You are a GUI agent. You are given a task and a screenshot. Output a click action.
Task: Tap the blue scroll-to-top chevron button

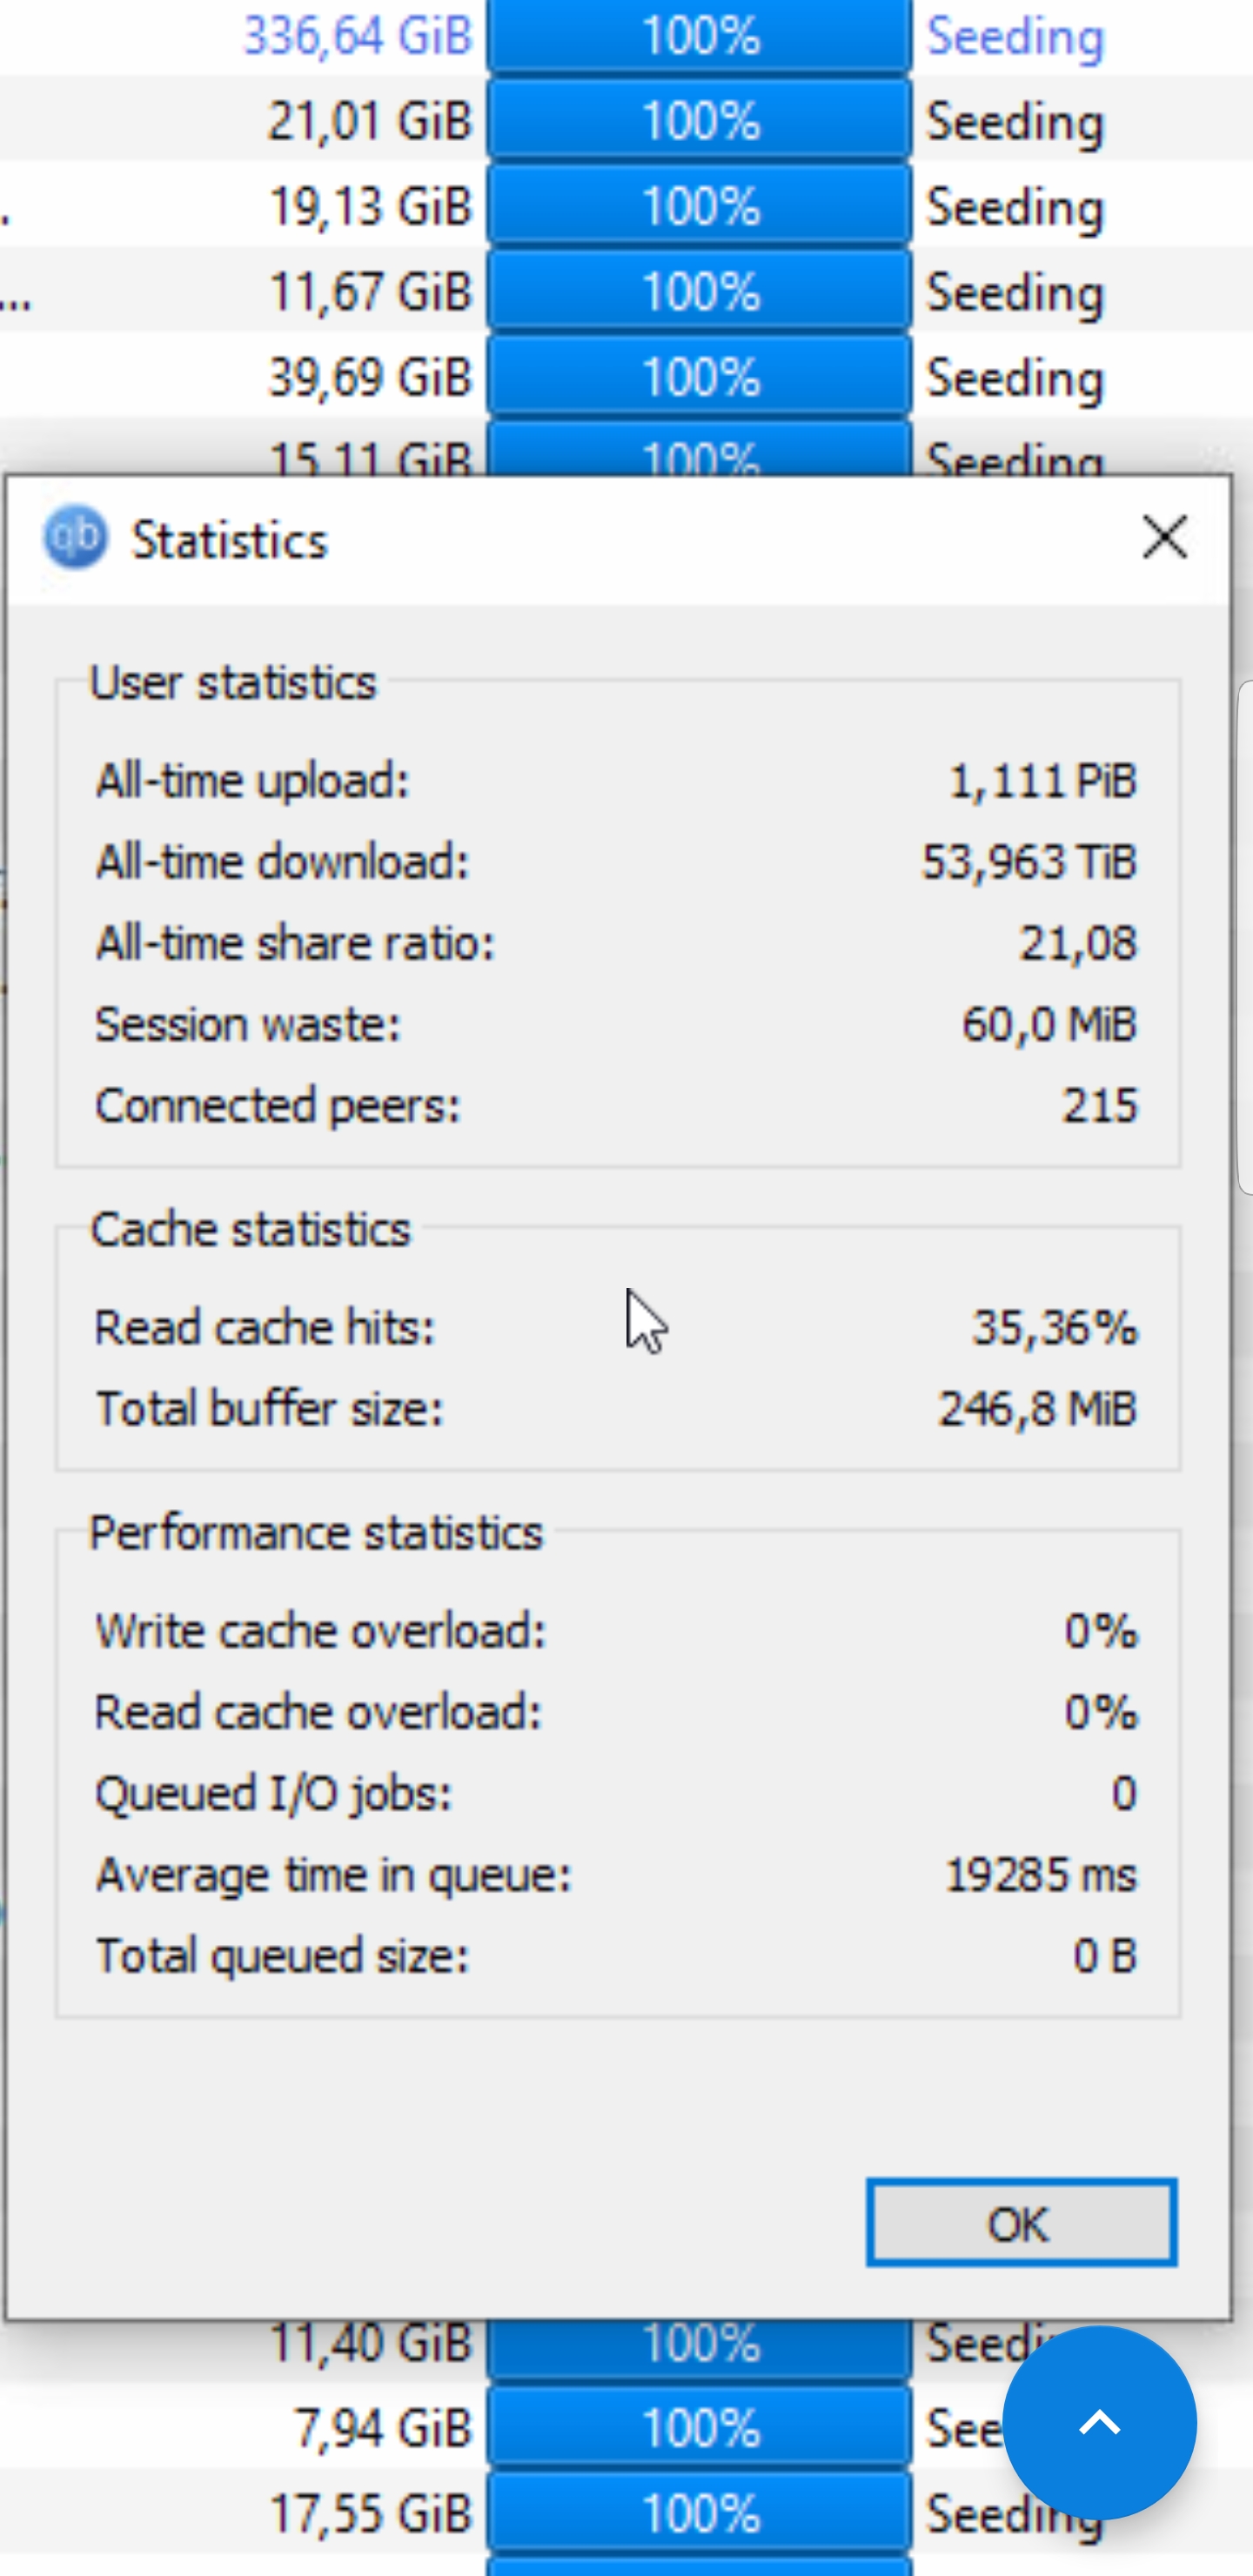click(1099, 2422)
